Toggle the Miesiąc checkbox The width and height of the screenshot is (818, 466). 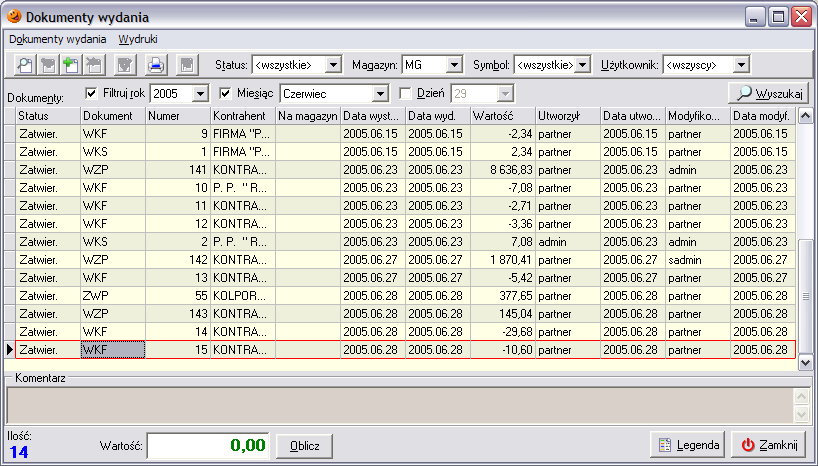(x=225, y=93)
